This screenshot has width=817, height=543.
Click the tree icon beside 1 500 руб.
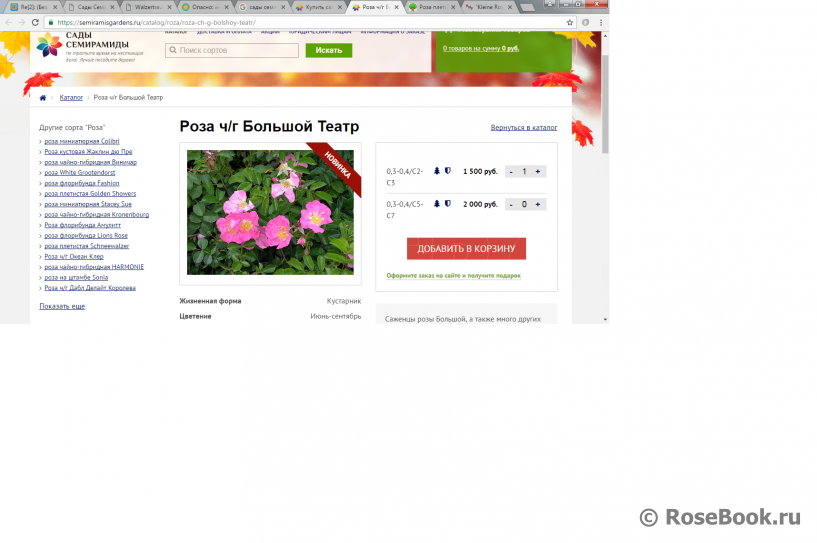click(x=437, y=171)
